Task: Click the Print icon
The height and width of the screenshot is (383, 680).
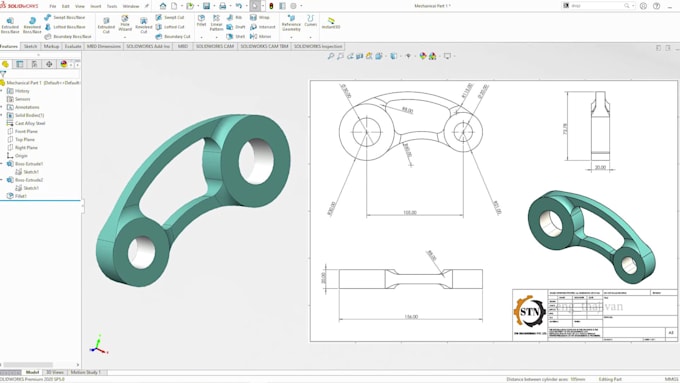Action: point(222,6)
